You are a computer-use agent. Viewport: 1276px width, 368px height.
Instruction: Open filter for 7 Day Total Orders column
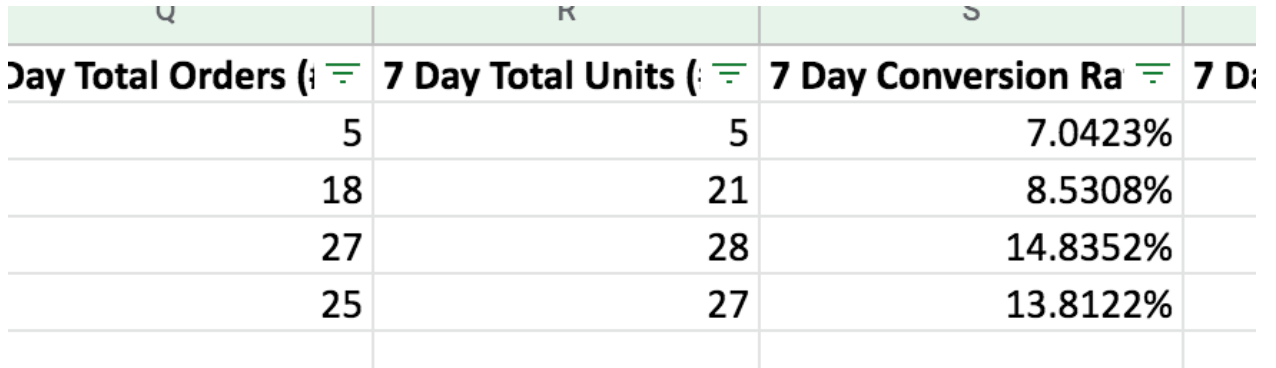point(346,73)
